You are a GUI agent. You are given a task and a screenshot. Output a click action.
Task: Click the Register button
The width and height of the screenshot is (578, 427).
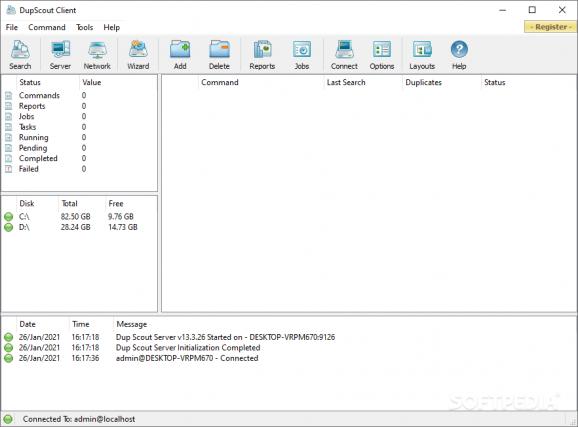pos(551,27)
